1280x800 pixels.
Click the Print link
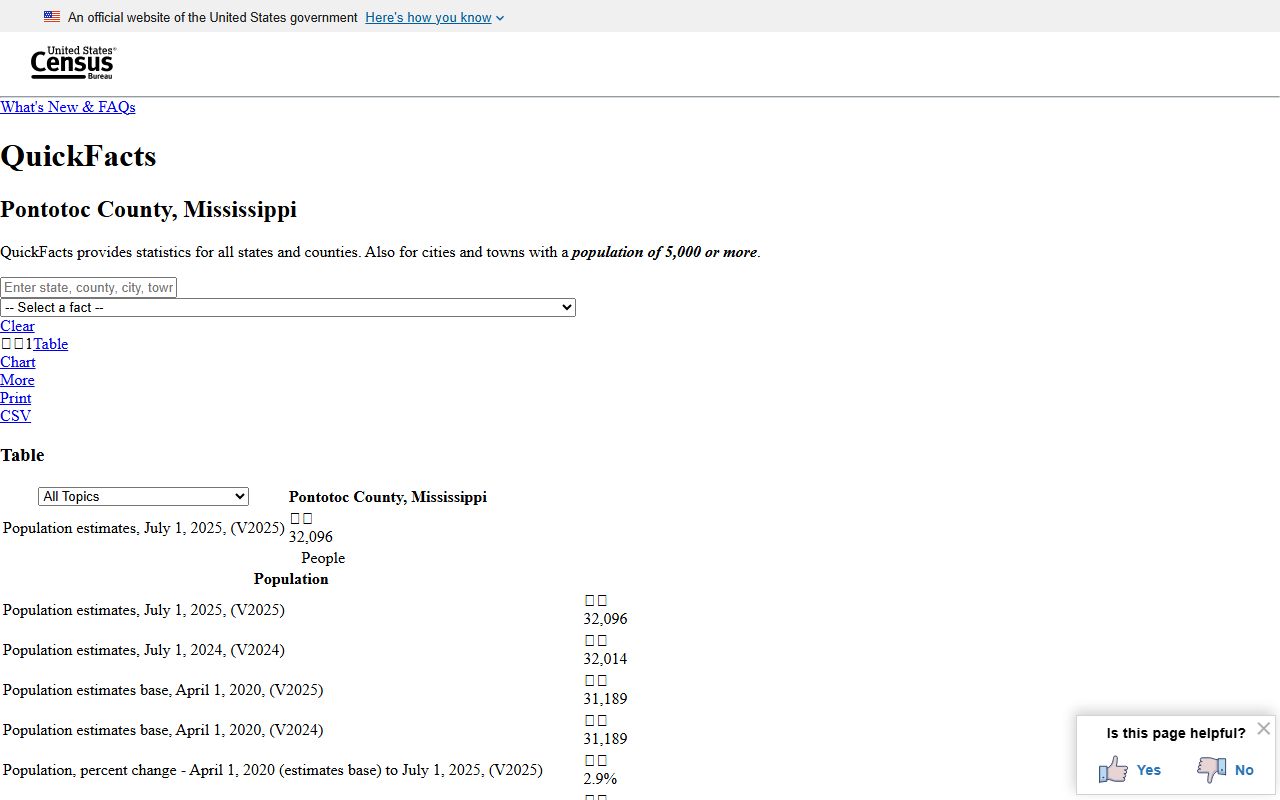point(16,398)
